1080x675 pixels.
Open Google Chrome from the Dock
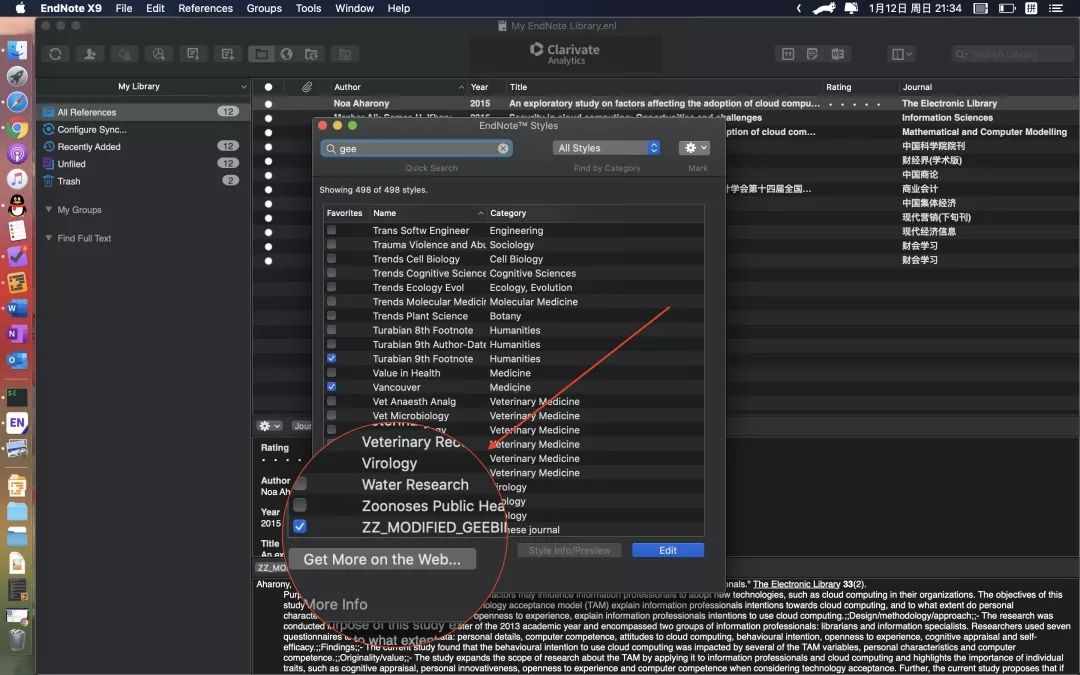pyautogui.click(x=17, y=128)
